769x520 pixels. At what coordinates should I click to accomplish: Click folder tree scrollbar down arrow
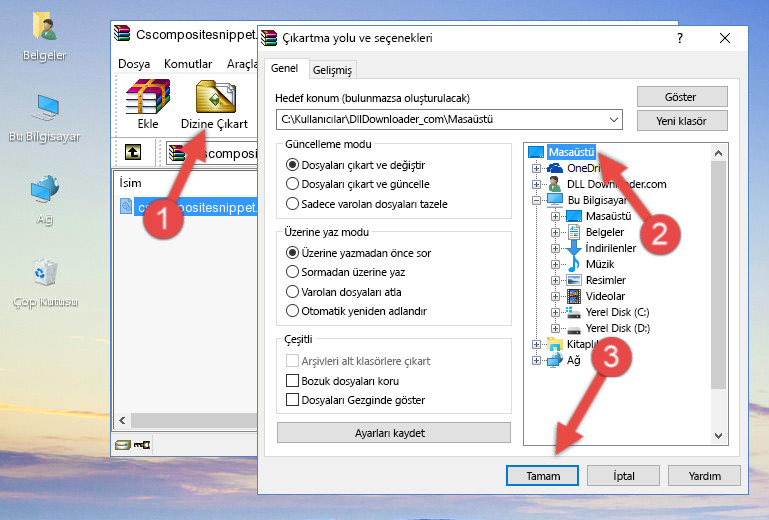718,436
